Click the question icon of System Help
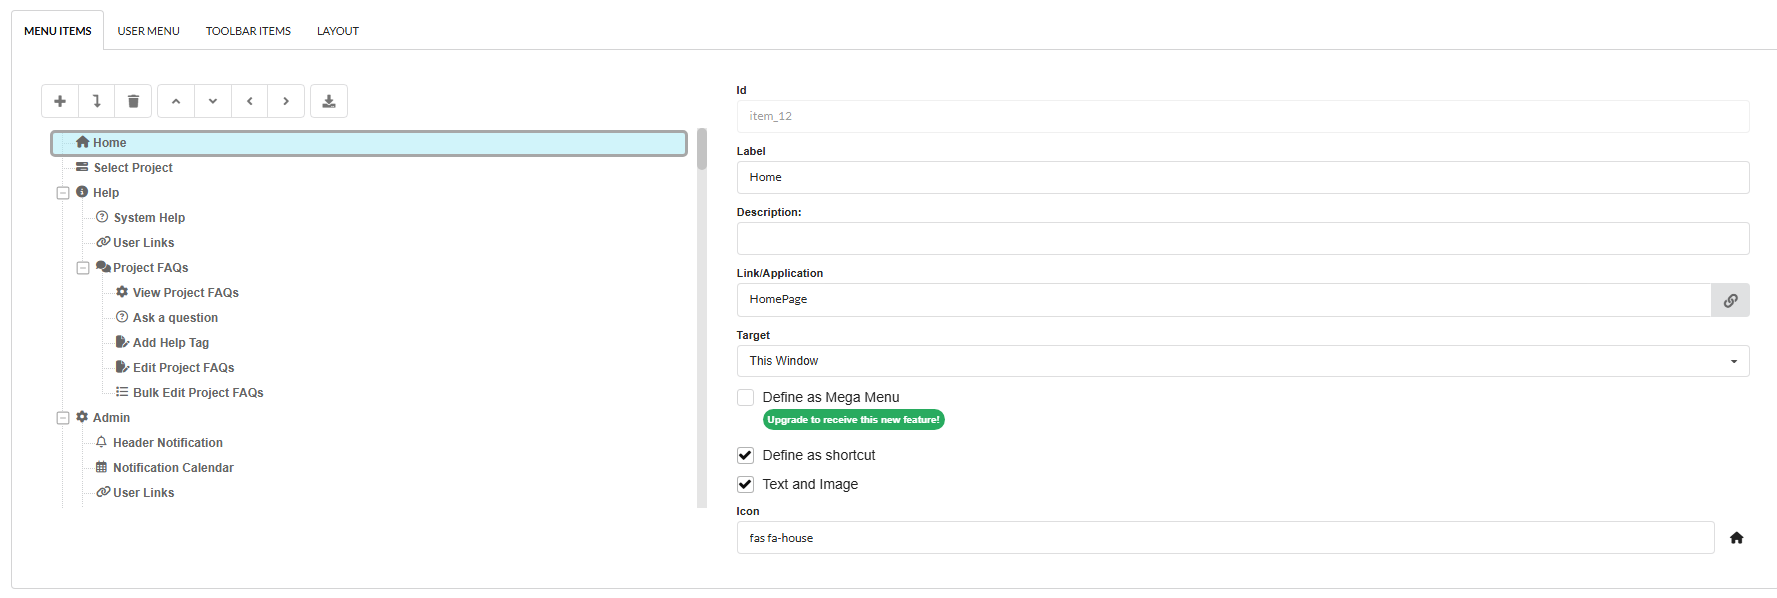Image resolution: width=1777 pixels, height=598 pixels. [x=102, y=217]
